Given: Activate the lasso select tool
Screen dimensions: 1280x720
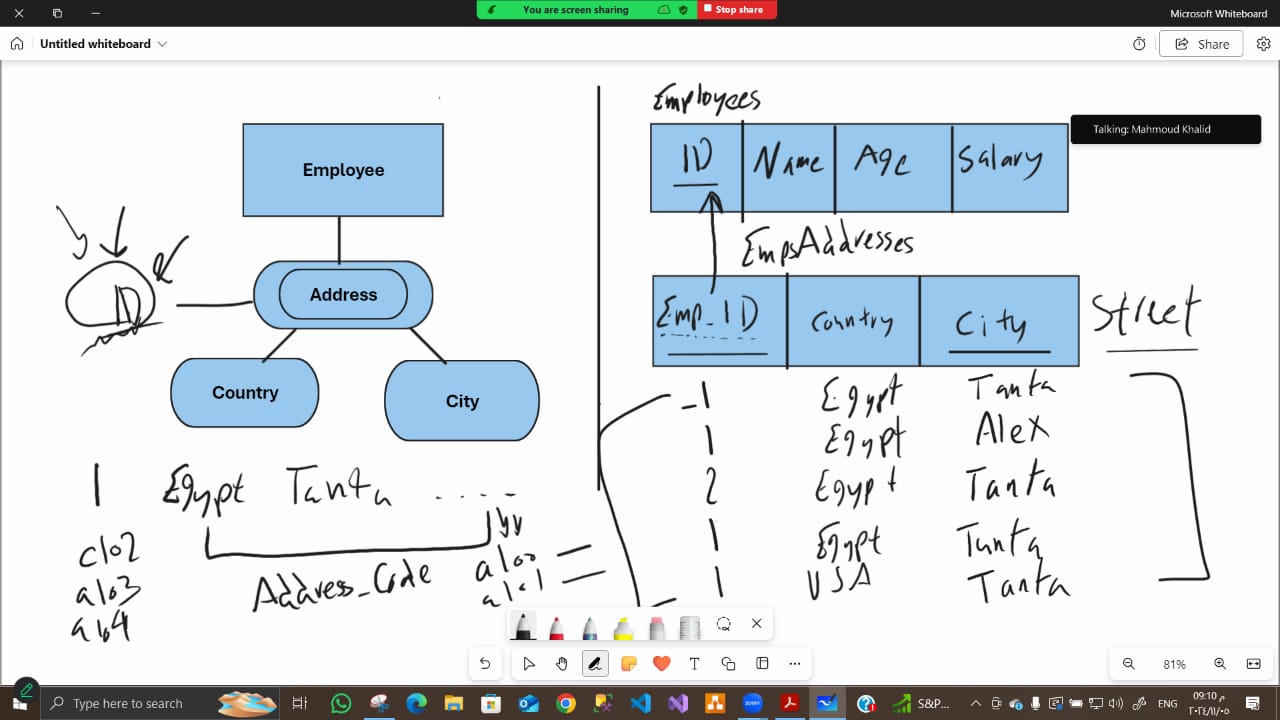Looking at the screenshot, I should 724,623.
